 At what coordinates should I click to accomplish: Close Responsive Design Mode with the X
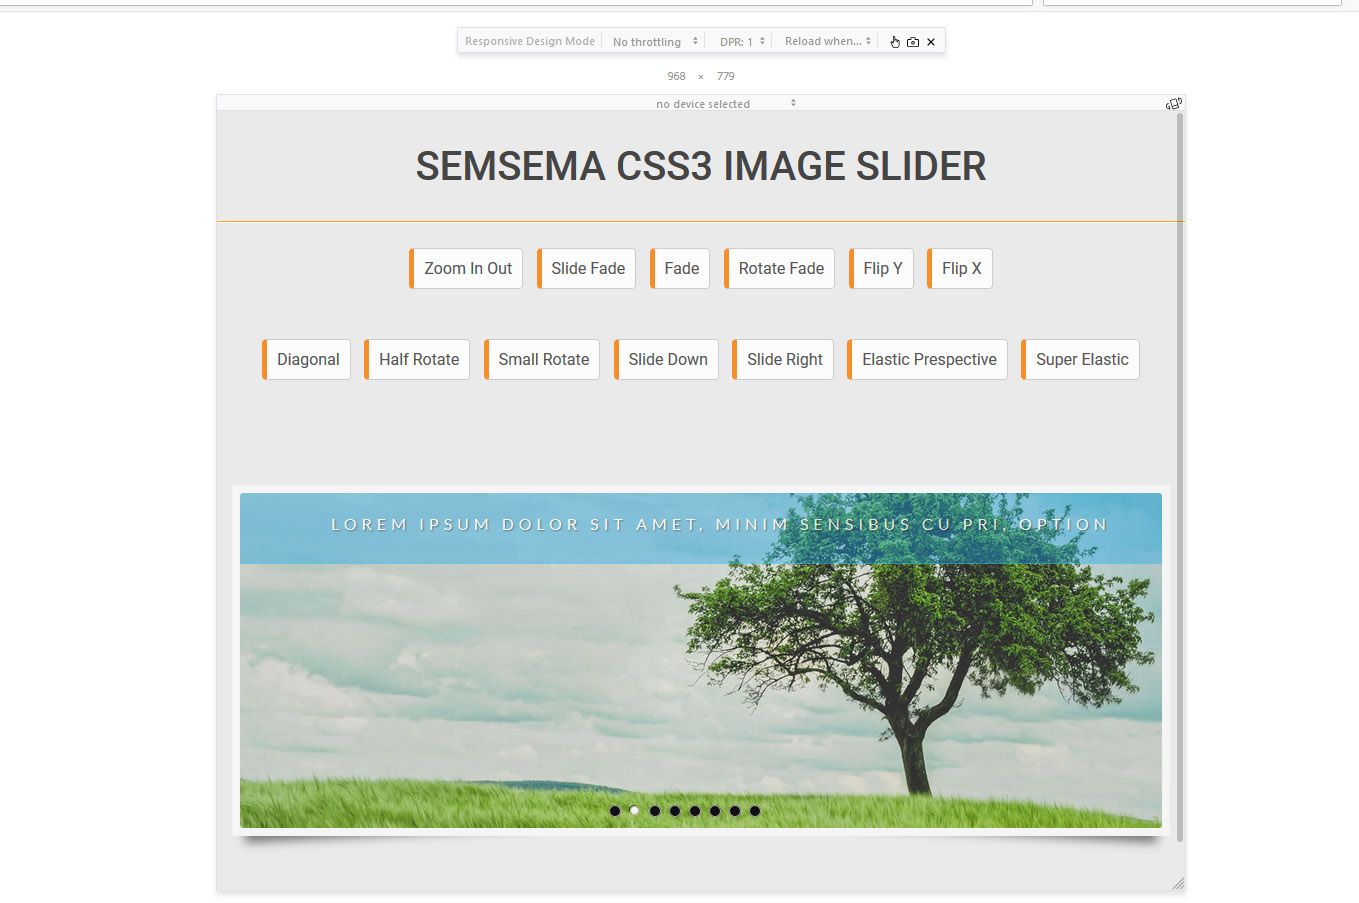tap(931, 42)
